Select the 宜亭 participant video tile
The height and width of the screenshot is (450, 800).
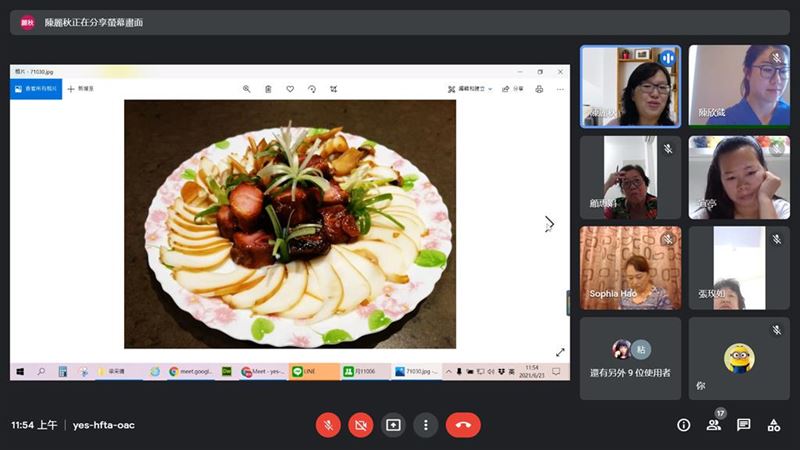click(x=739, y=178)
